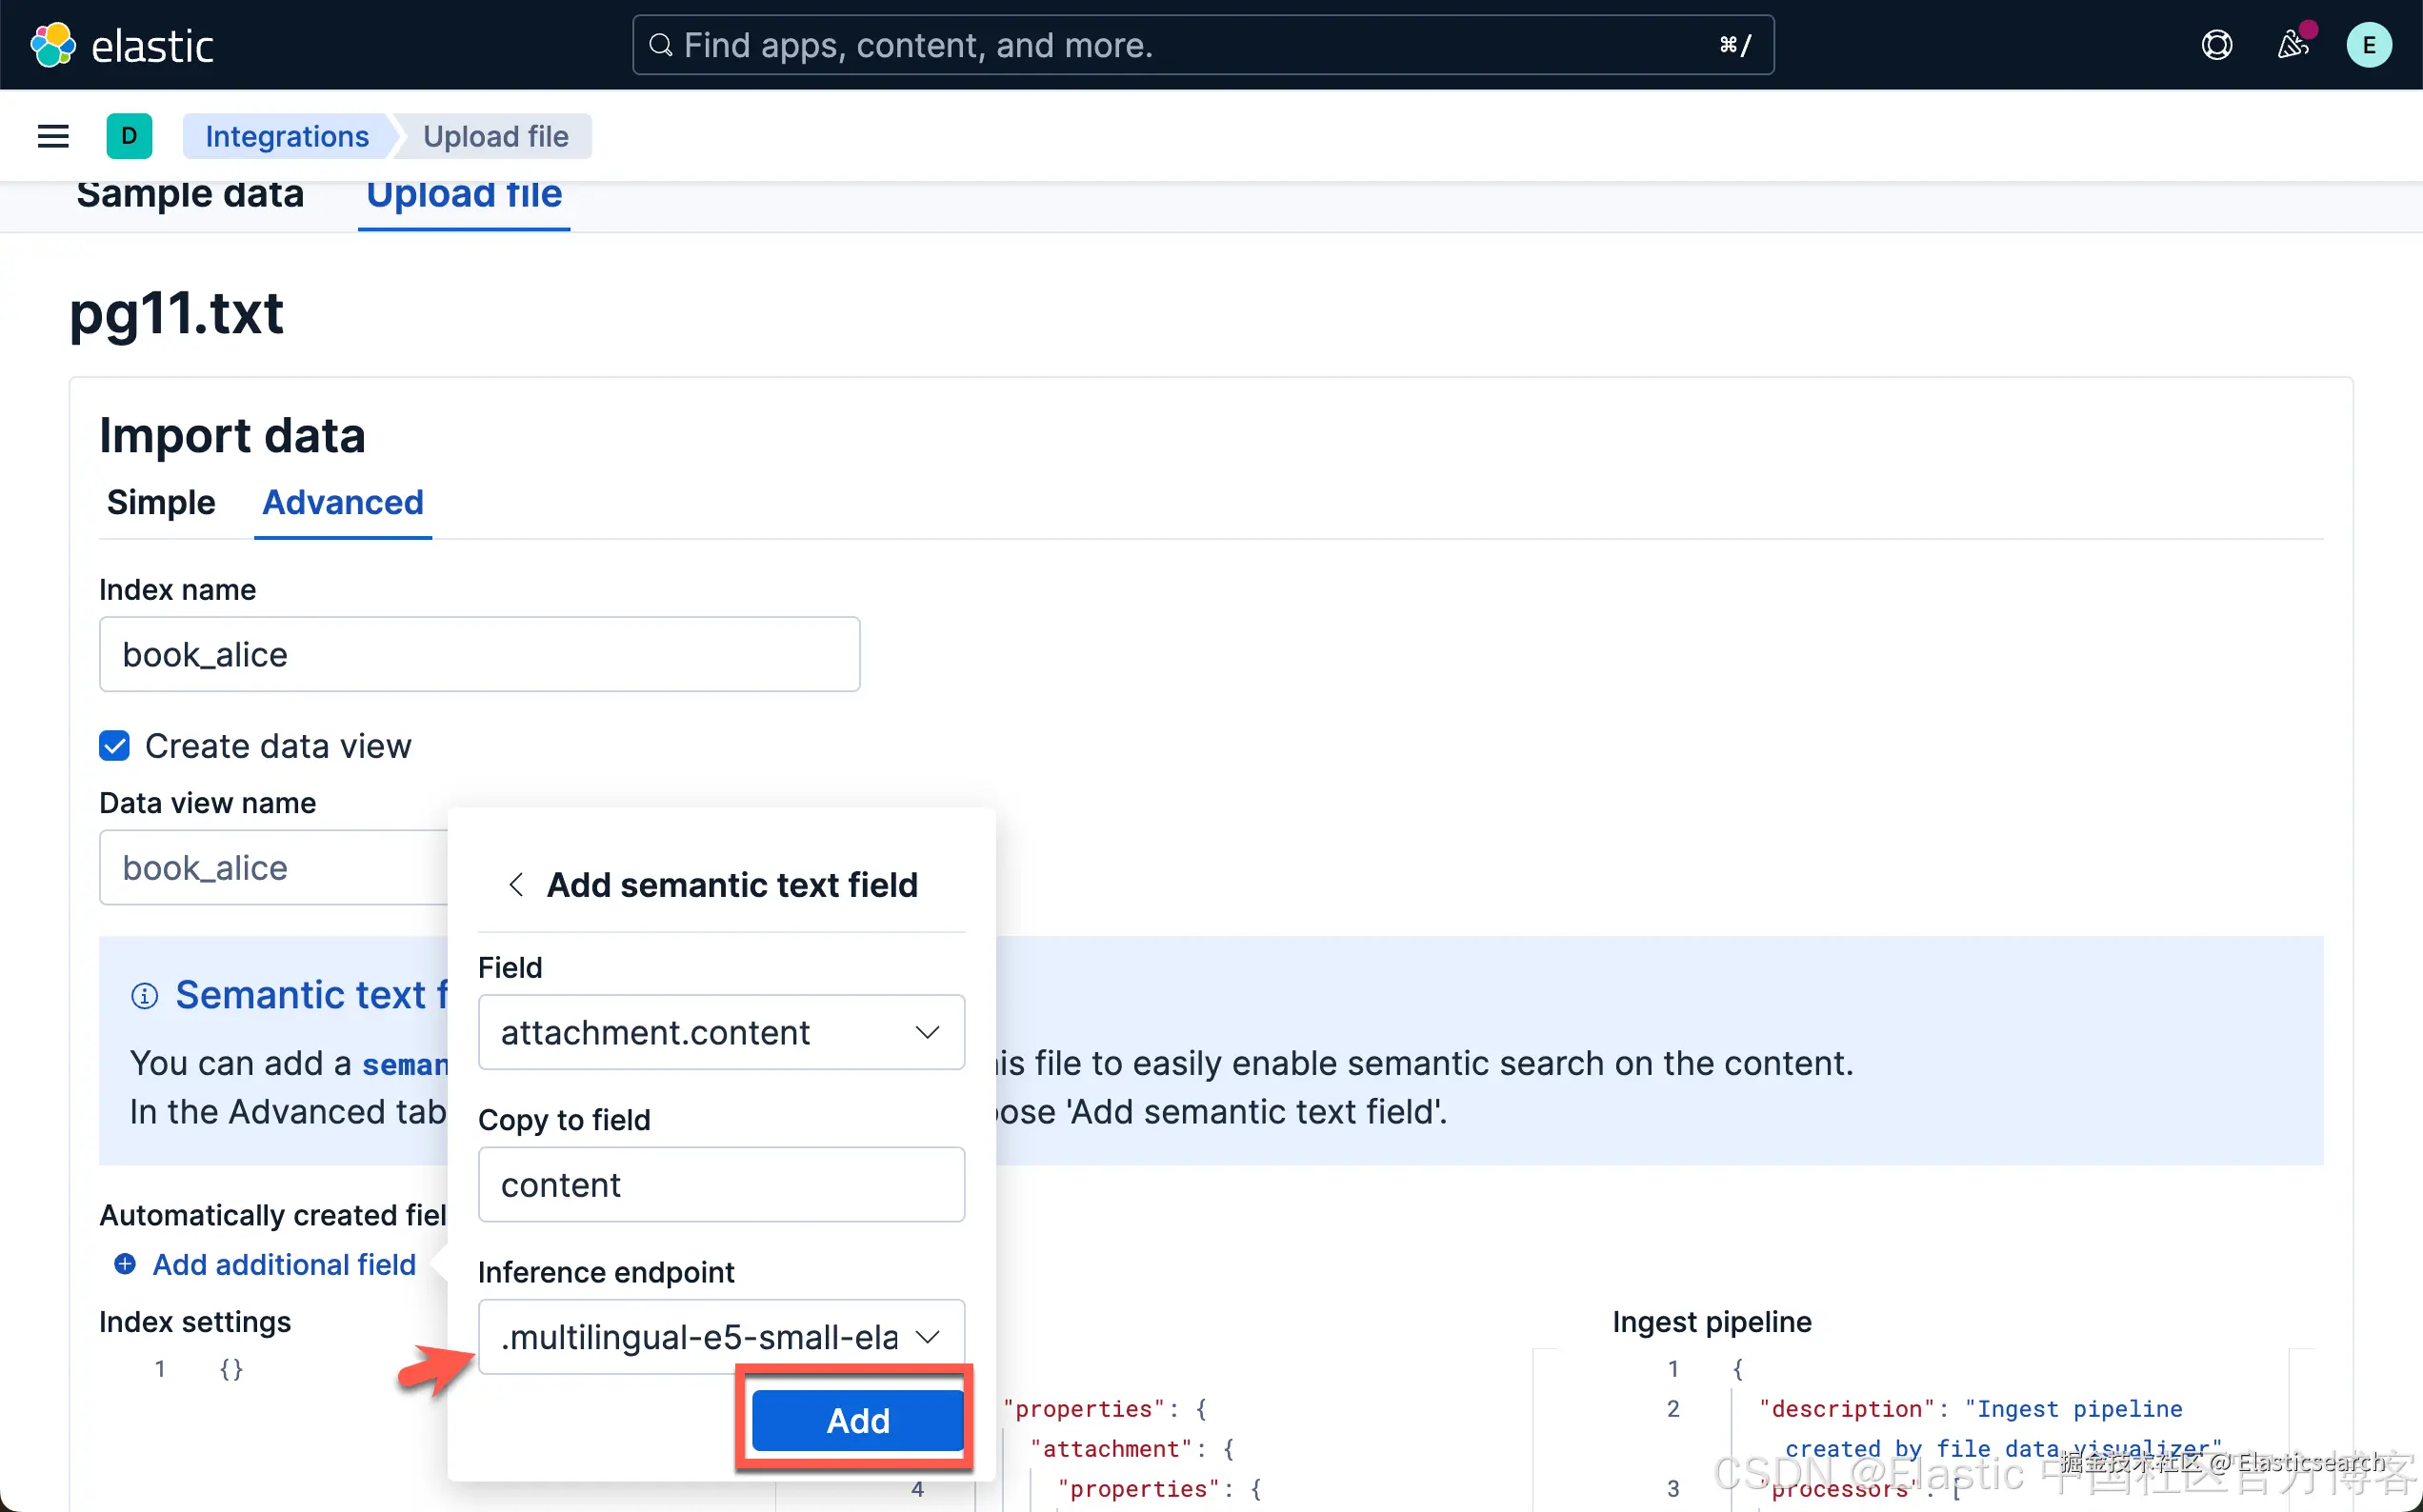Select the Advanced import tab
The width and height of the screenshot is (2423, 1512).
pos(342,502)
